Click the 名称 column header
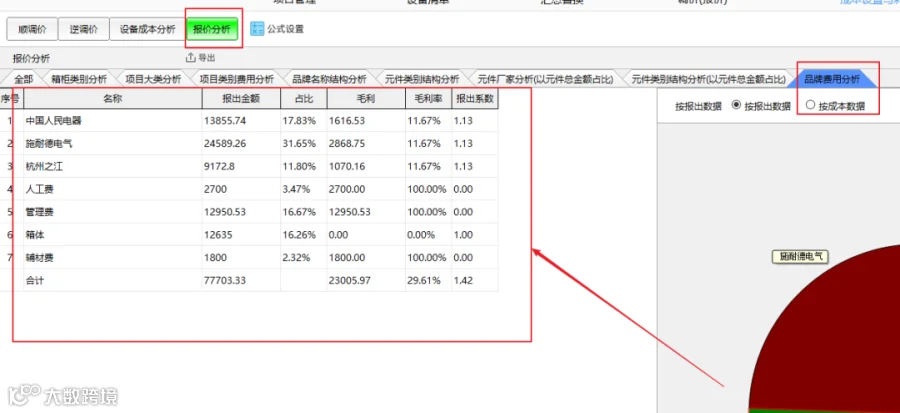The height and width of the screenshot is (413, 900). [x=112, y=99]
